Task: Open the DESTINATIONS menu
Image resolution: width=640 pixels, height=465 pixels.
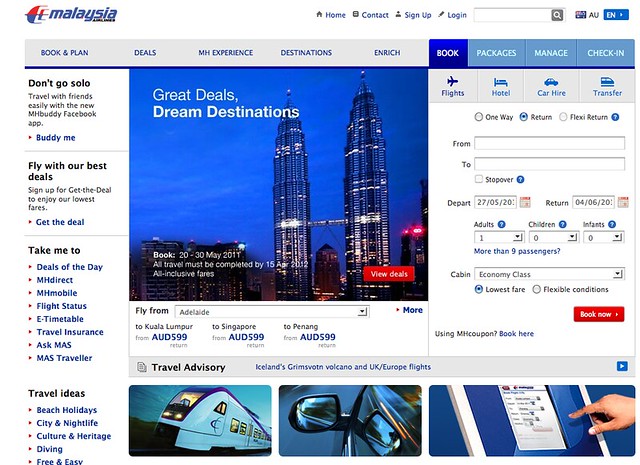Action: pos(306,53)
